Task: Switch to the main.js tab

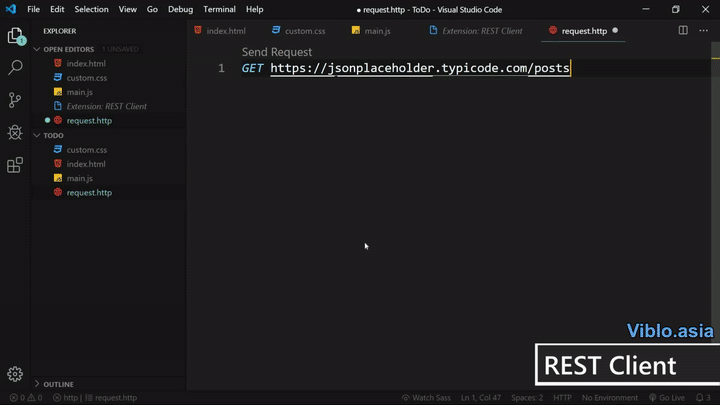Action: [x=372, y=31]
